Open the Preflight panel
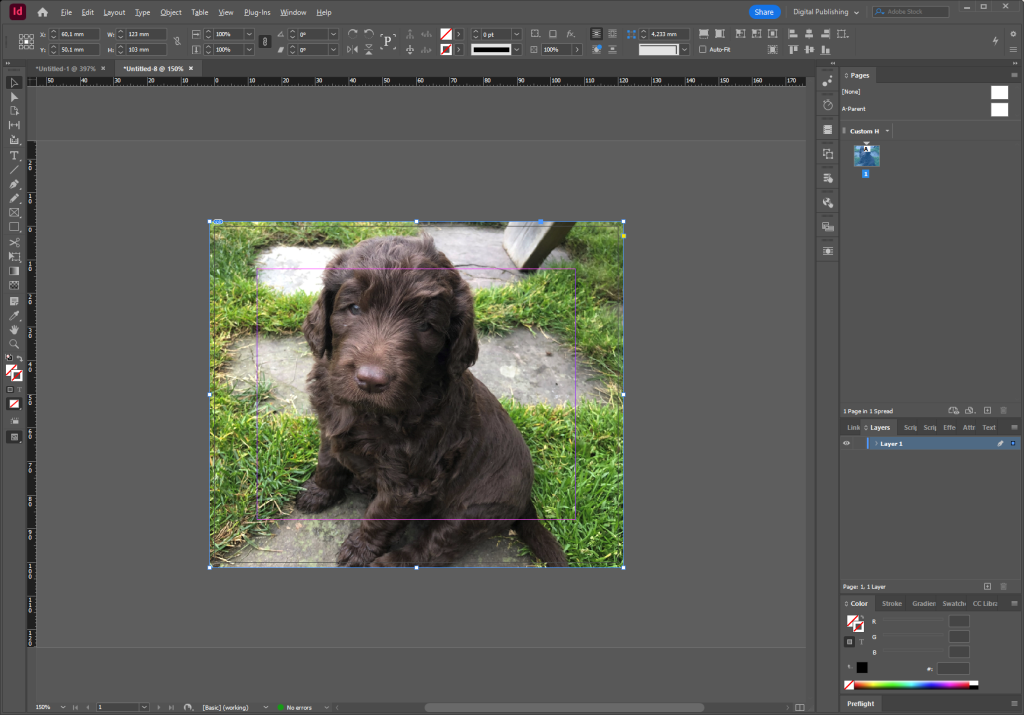The image size is (1024, 715). point(860,704)
